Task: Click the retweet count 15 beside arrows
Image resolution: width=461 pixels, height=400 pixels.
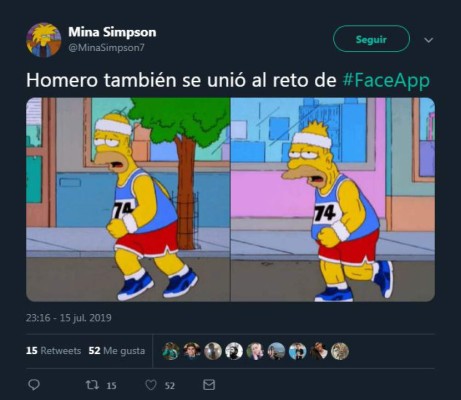Action: click(x=111, y=386)
